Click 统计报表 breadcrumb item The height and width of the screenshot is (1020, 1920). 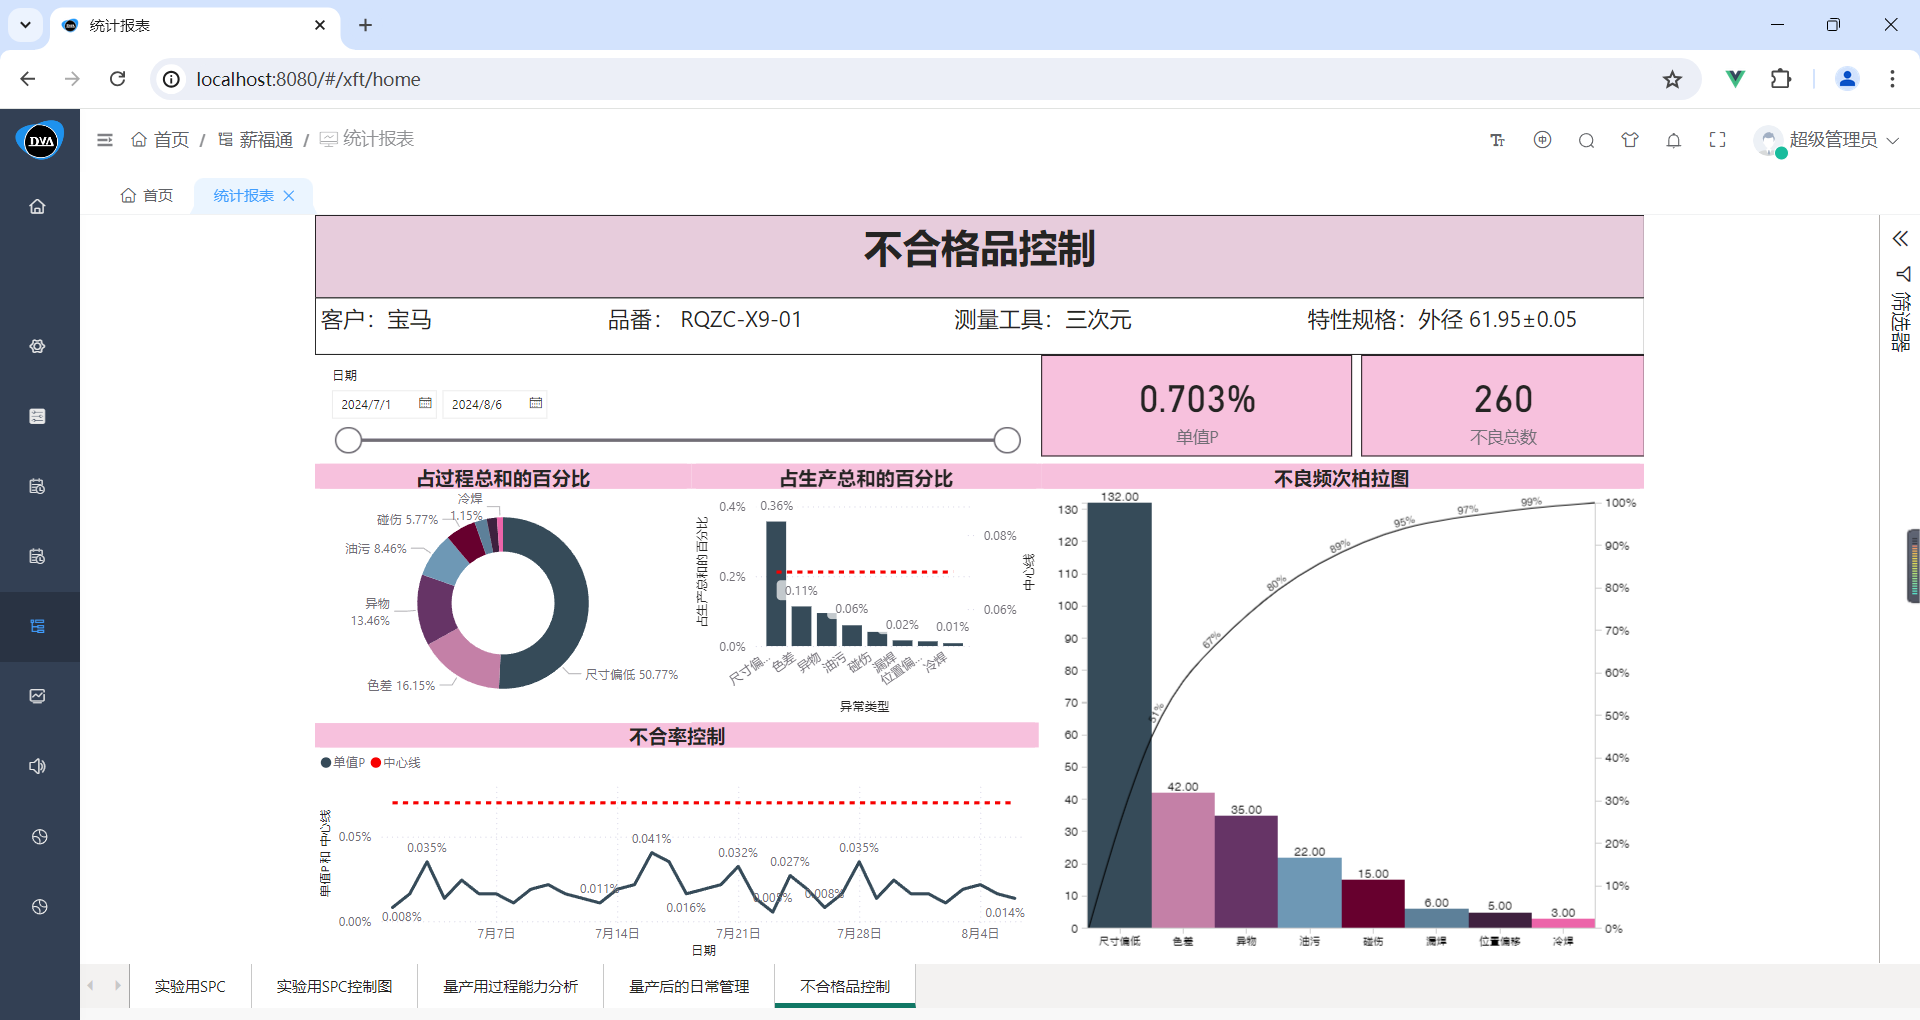[x=367, y=139]
